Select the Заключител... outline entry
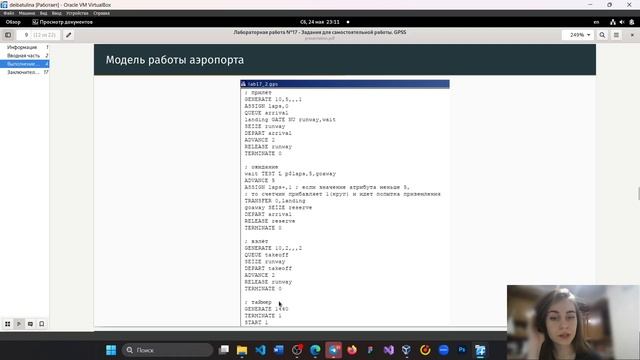 click(25, 72)
